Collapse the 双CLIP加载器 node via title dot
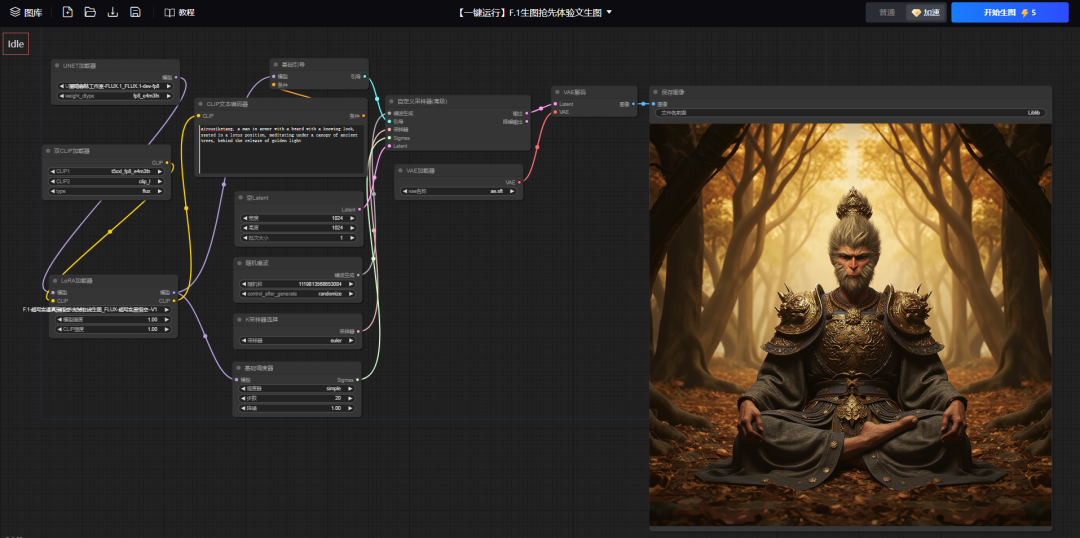1080x538 pixels. tap(48, 150)
